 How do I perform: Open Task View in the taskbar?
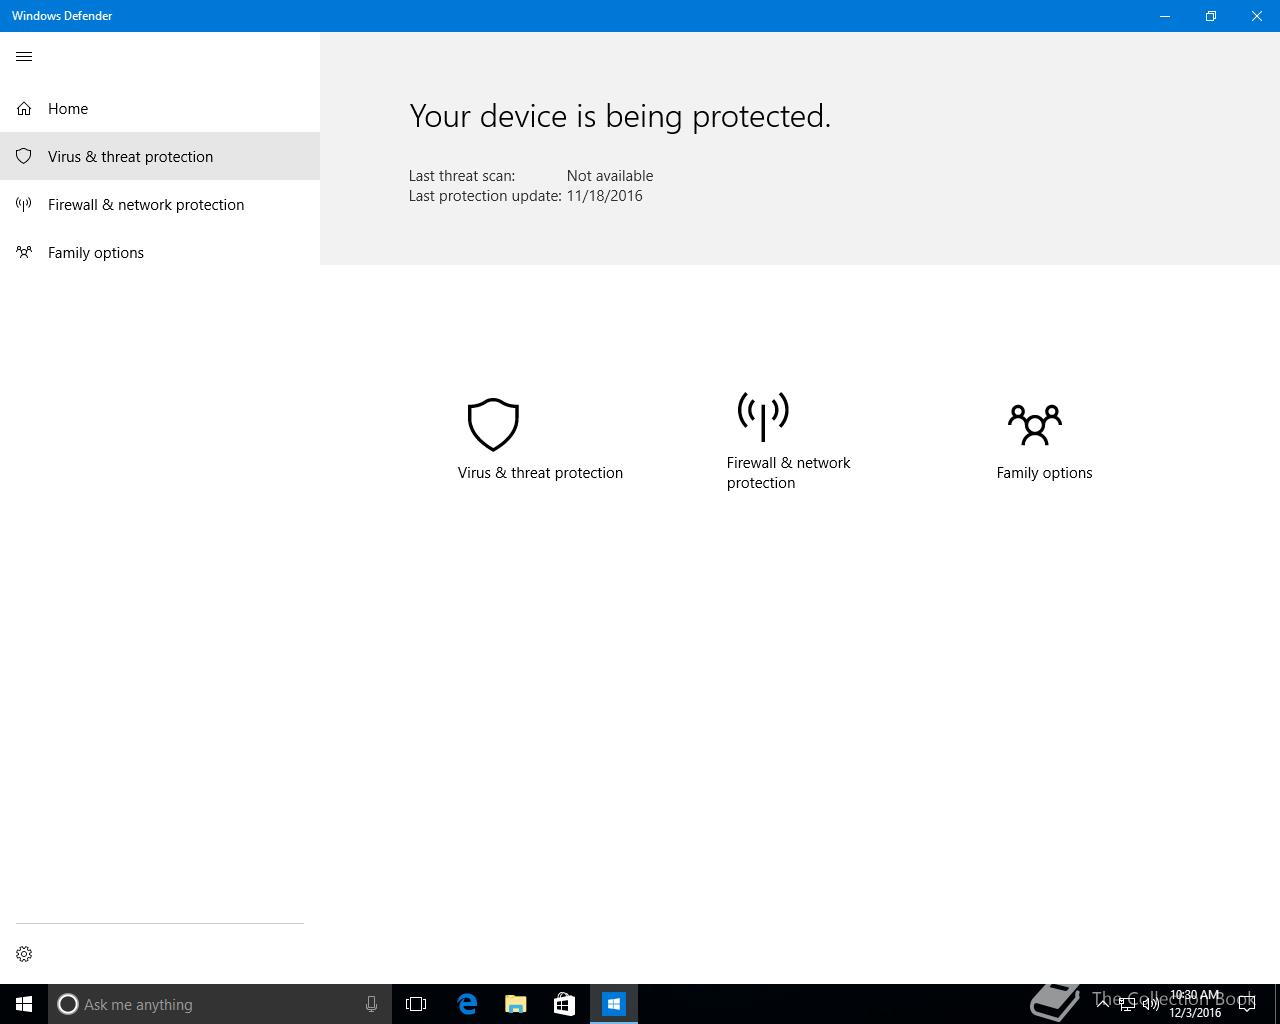pyautogui.click(x=416, y=1004)
